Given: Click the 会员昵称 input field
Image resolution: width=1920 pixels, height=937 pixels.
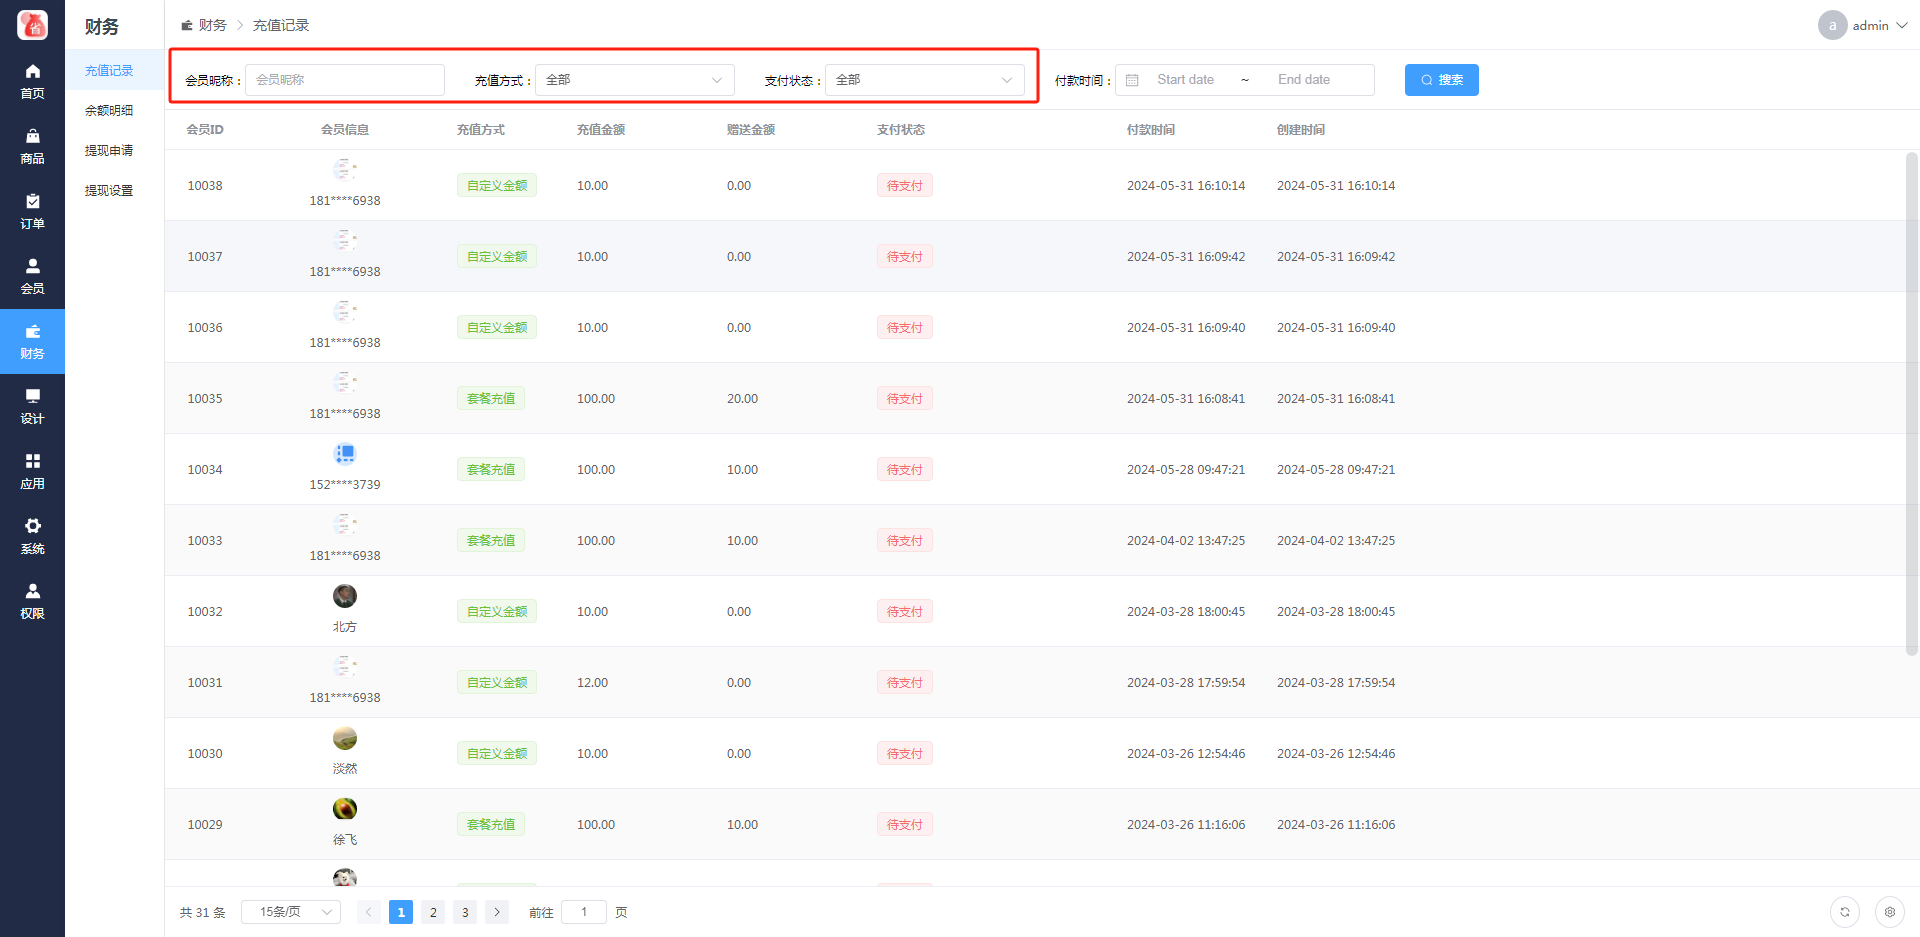Looking at the screenshot, I should (x=344, y=80).
